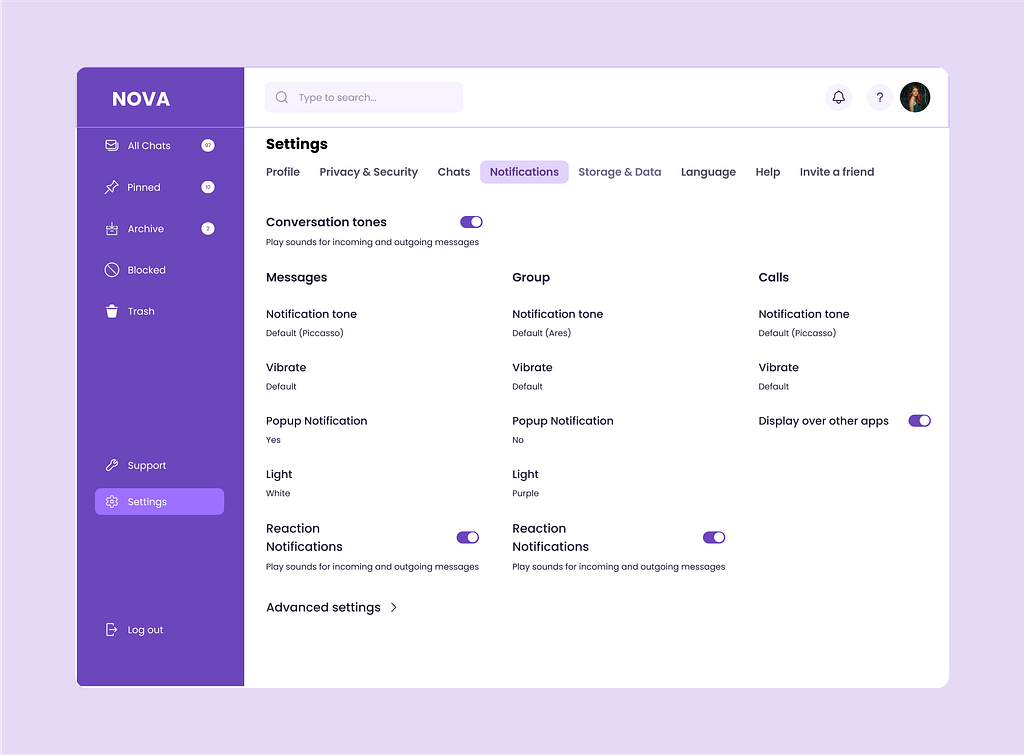Click the Group section heading
The width and height of the screenshot is (1024, 755).
pos(531,278)
